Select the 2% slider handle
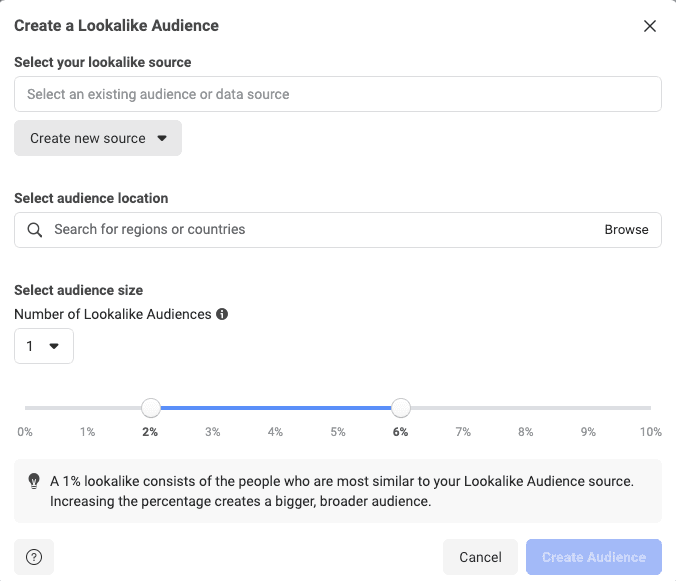This screenshot has width=676, height=581. (x=151, y=408)
